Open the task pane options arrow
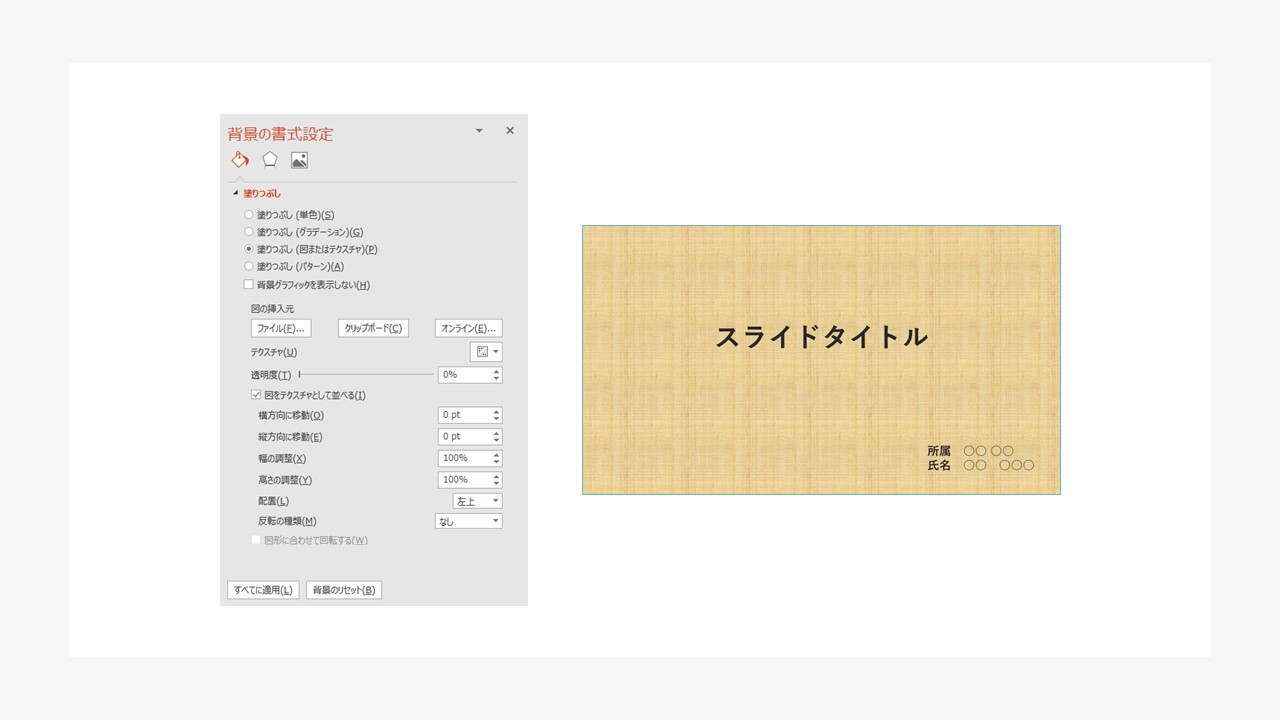The height and width of the screenshot is (720, 1280). (479, 130)
